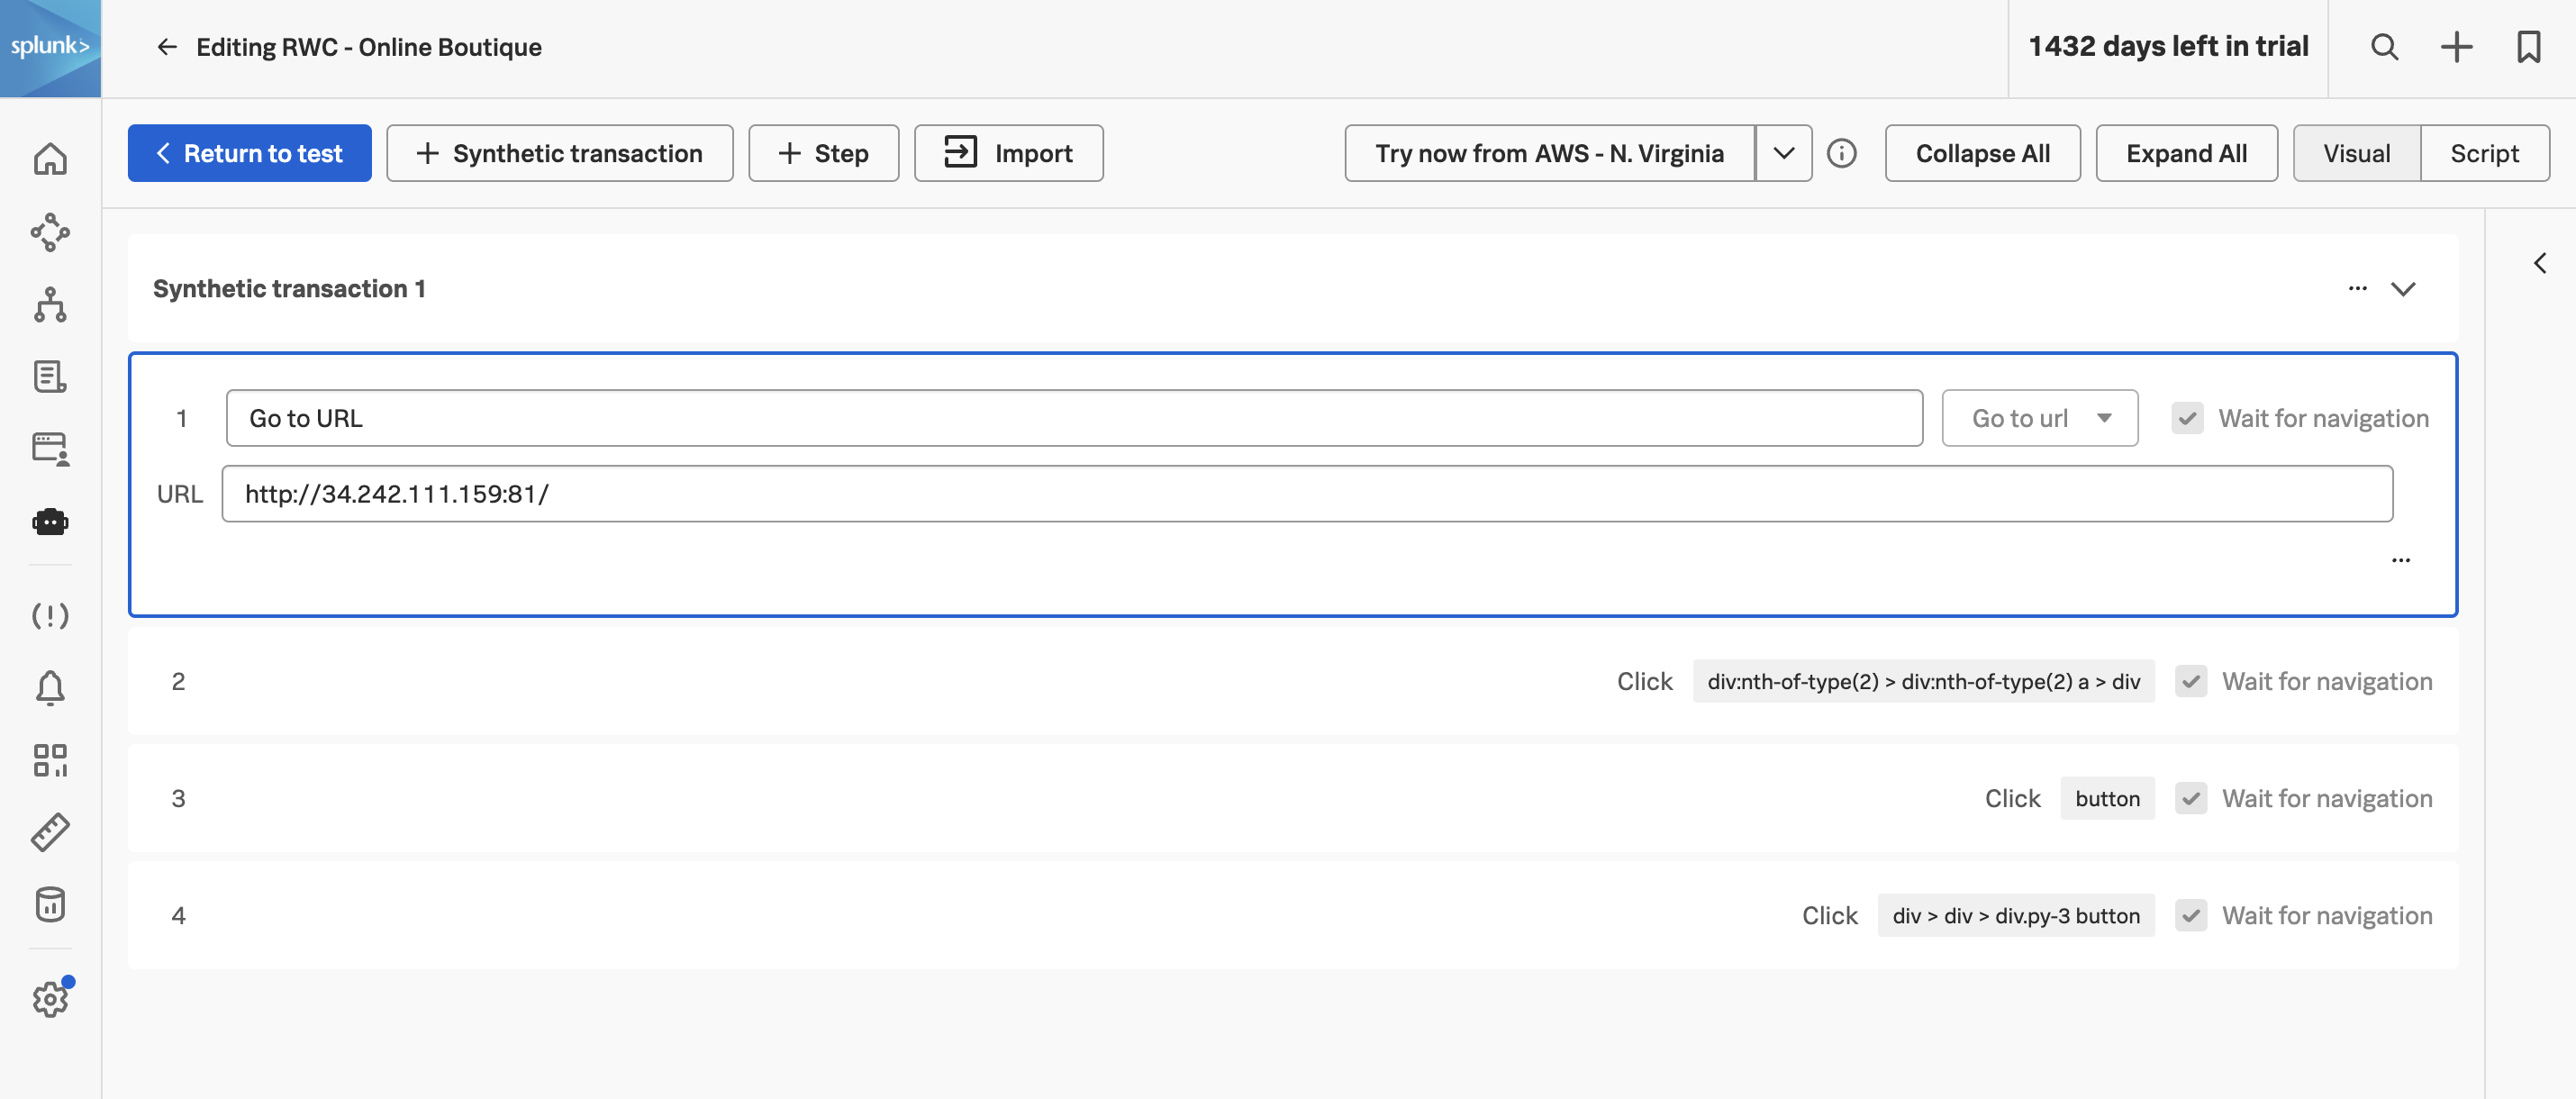
Task: Click the Return to test button
Action: [x=249, y=153]
